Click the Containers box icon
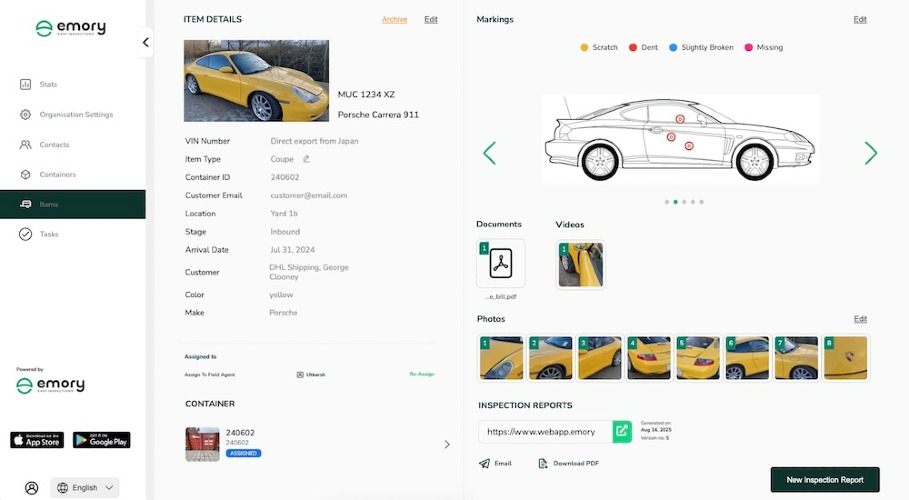 pos(26,175)
